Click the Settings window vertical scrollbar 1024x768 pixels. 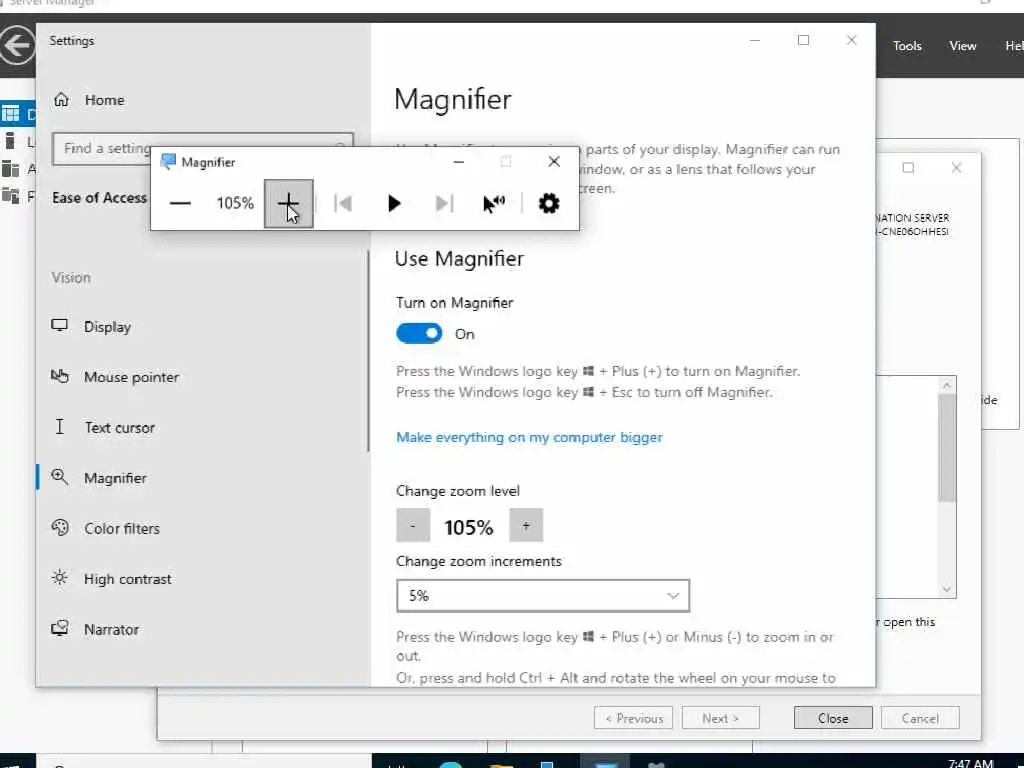368,351
